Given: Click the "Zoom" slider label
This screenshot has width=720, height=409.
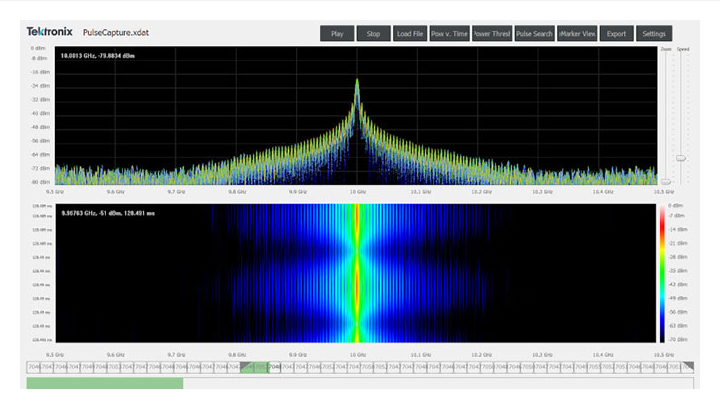Looking at the screenshot, I should pyautogui.click(x=666, y=49).
